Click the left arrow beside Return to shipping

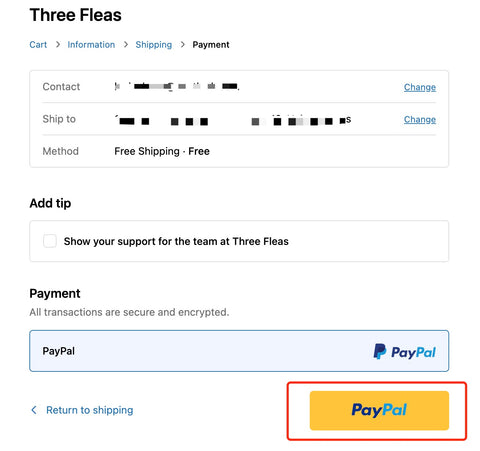coord(34,410)
